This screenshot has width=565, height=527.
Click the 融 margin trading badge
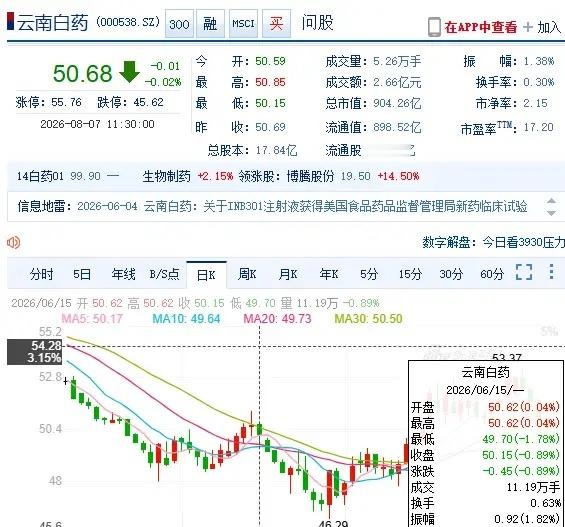(210, 24)
